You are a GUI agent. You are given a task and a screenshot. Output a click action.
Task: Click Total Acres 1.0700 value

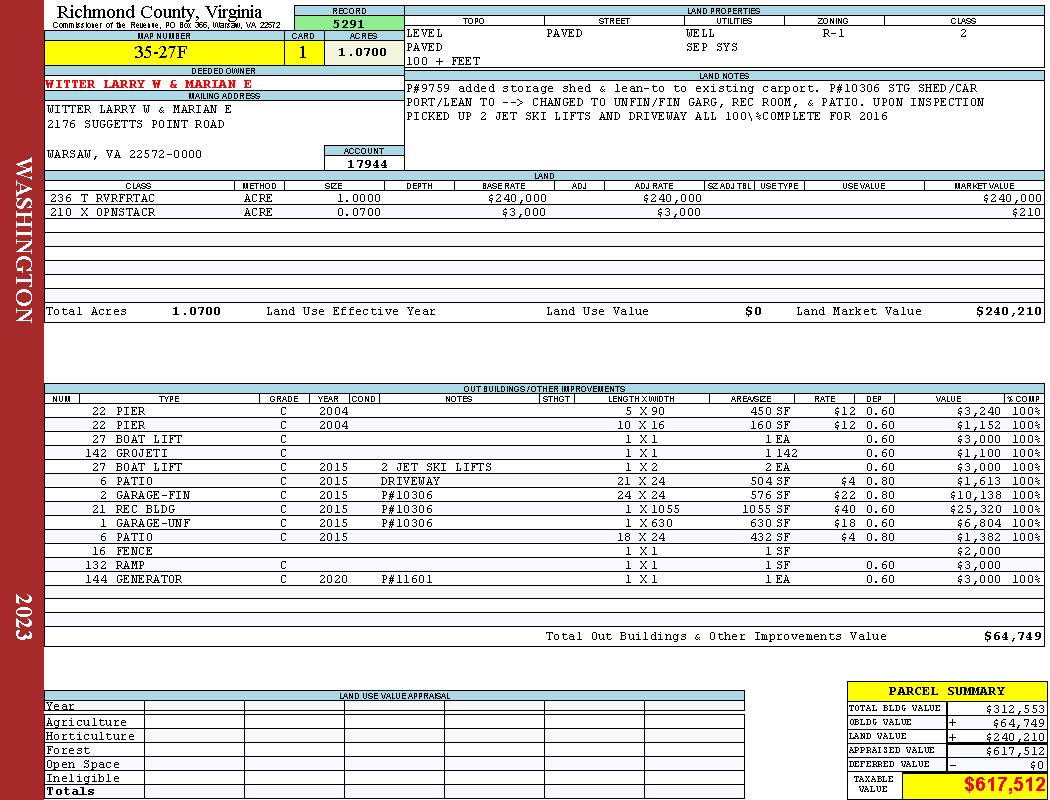(x=196, y=311)
